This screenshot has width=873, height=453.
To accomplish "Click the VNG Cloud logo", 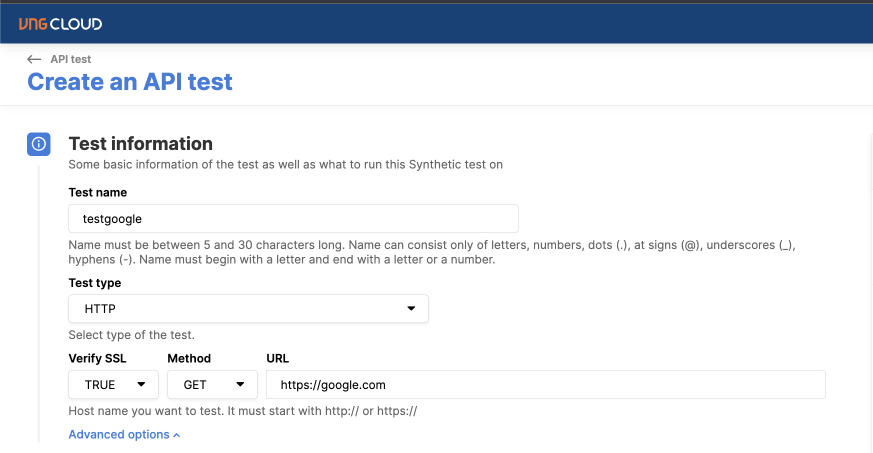I will tap(60, 23).
